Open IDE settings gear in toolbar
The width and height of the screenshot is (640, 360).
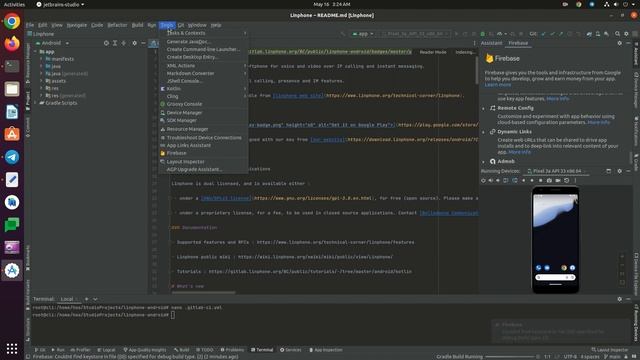pos(626,34)
